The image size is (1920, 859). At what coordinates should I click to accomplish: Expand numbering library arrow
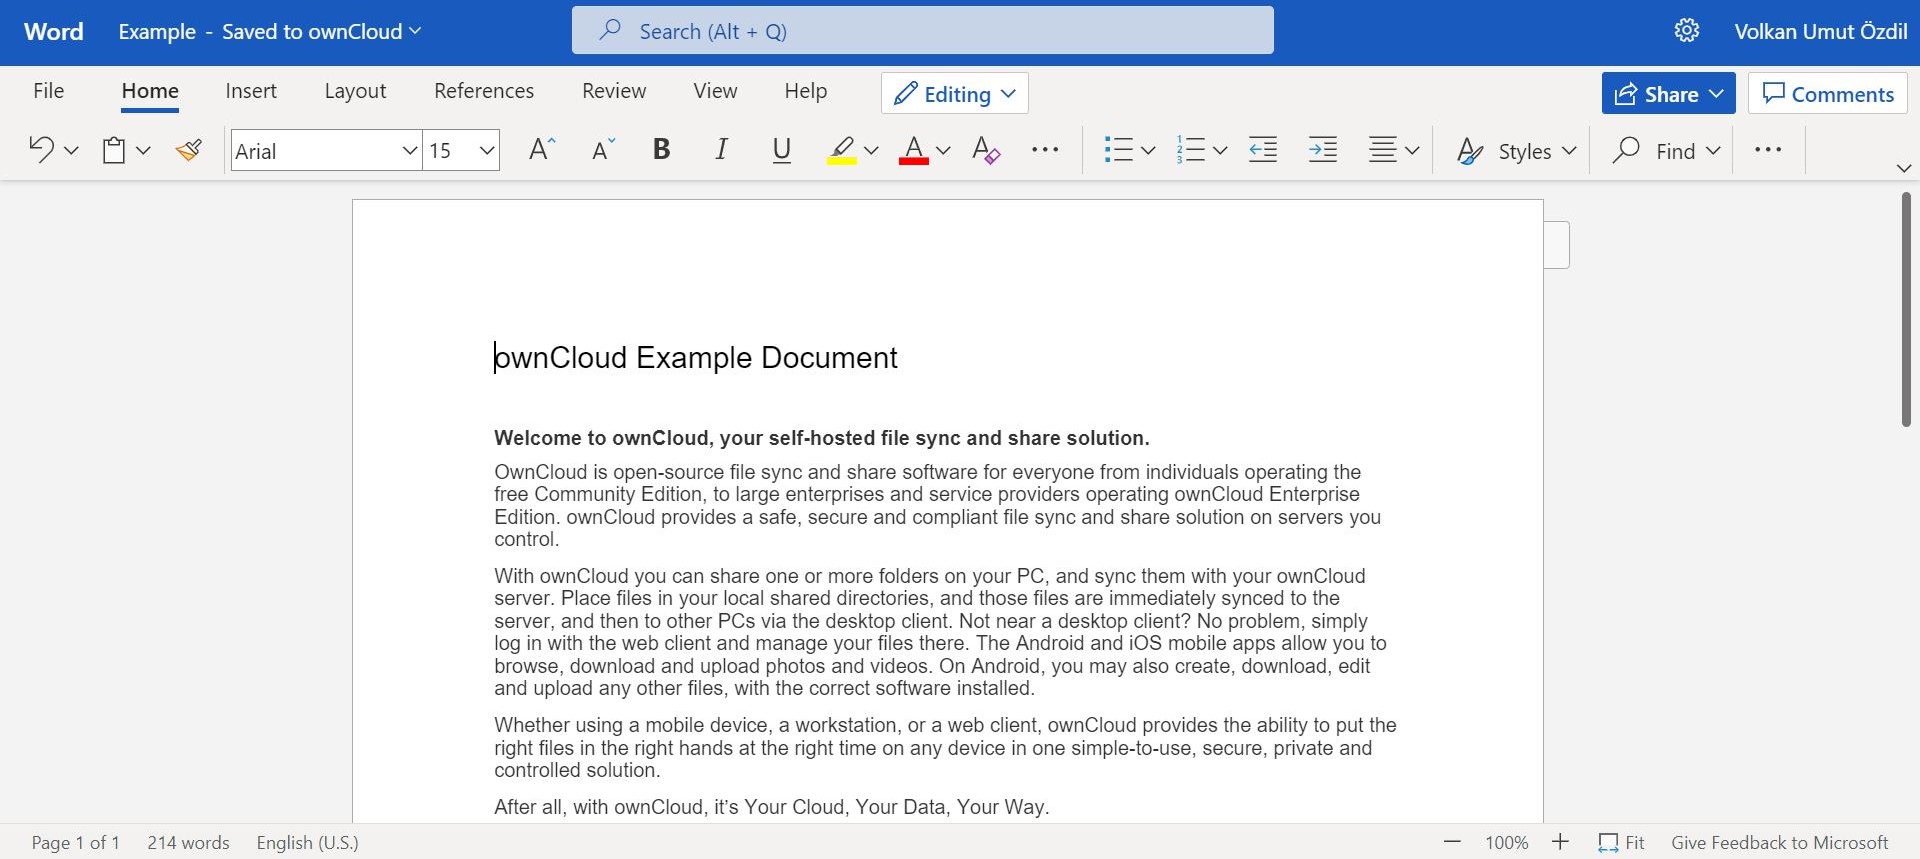click(x=1220, y=151)
